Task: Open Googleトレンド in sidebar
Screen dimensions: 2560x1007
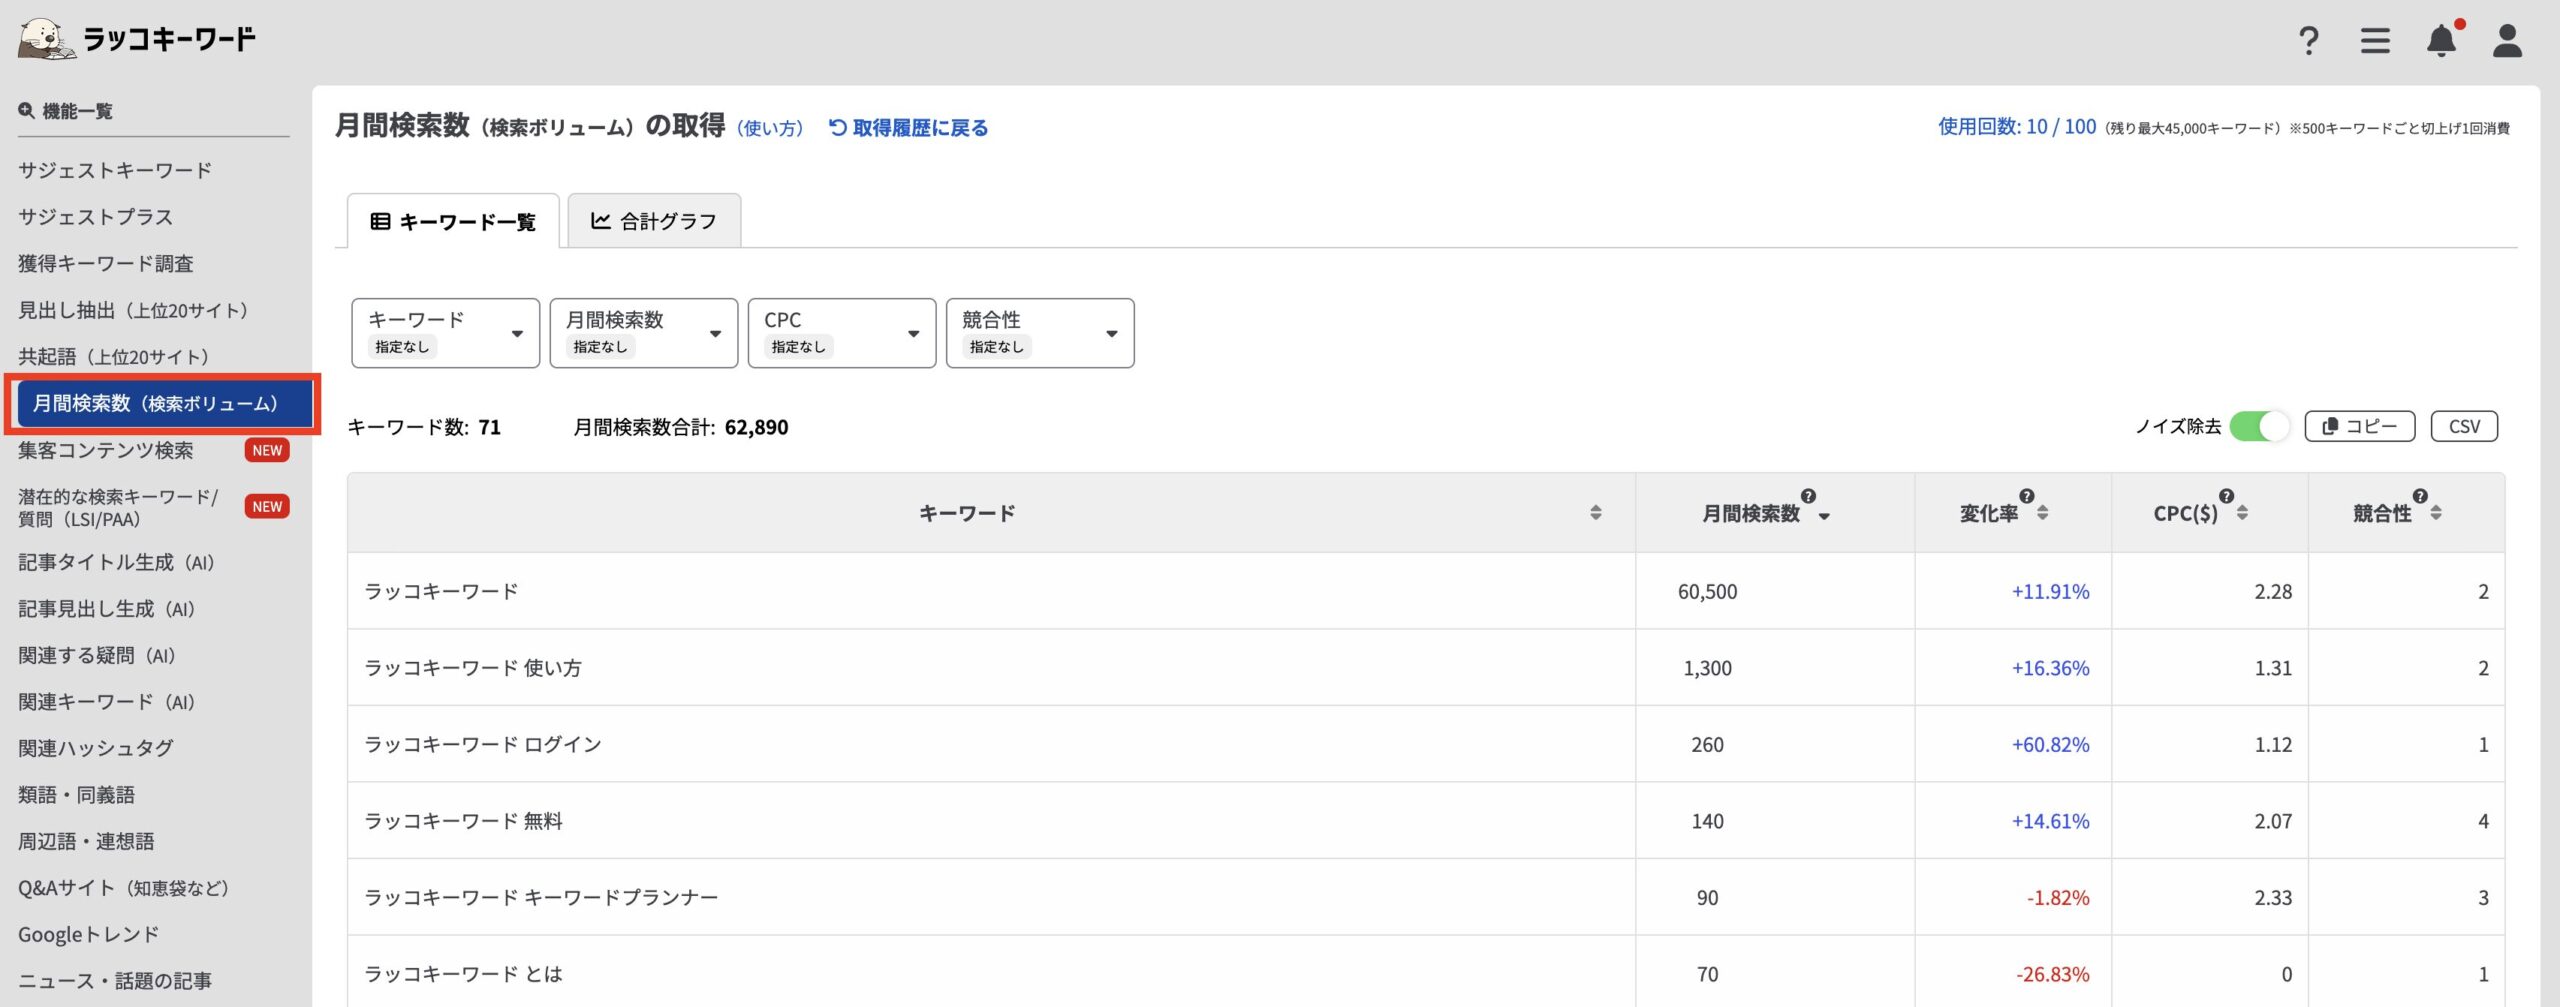Action: point(89,935)
